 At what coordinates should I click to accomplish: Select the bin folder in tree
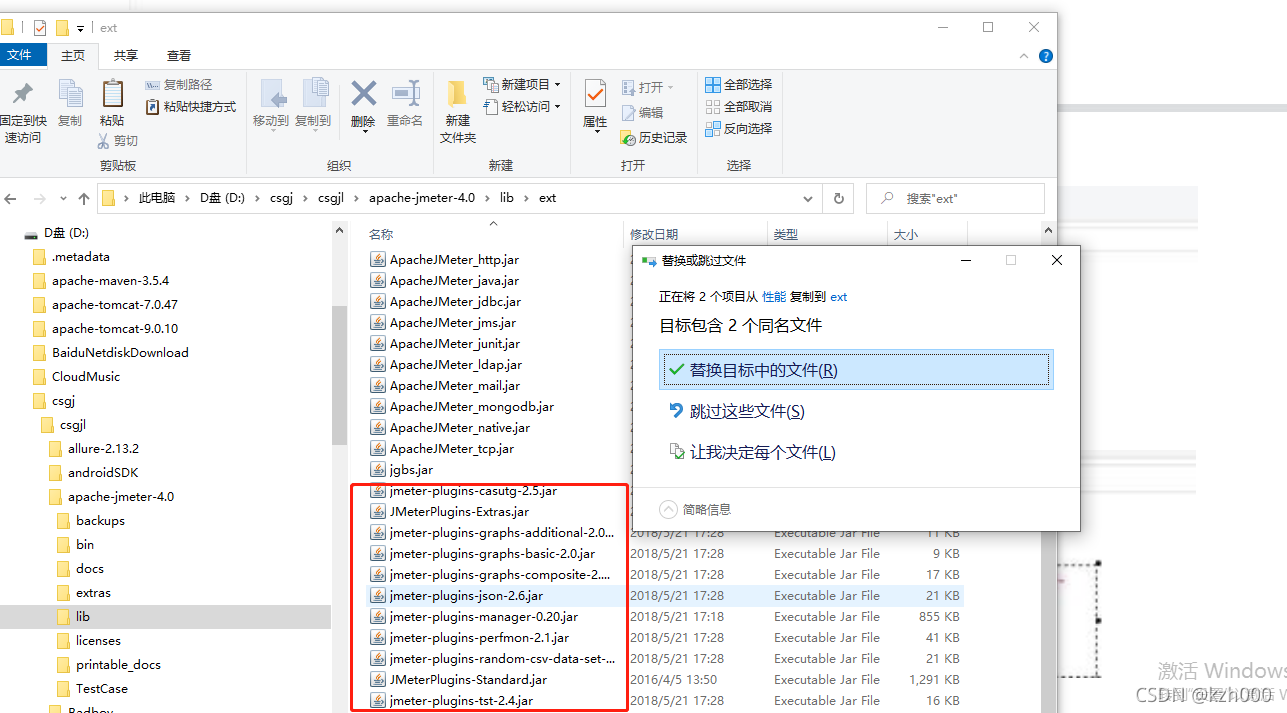coord(75,544)
